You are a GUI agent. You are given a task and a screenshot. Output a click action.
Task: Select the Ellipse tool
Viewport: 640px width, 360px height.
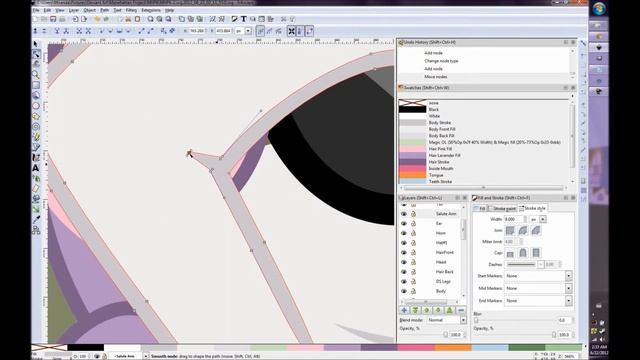pyautogui.click(x=36, y=106)
